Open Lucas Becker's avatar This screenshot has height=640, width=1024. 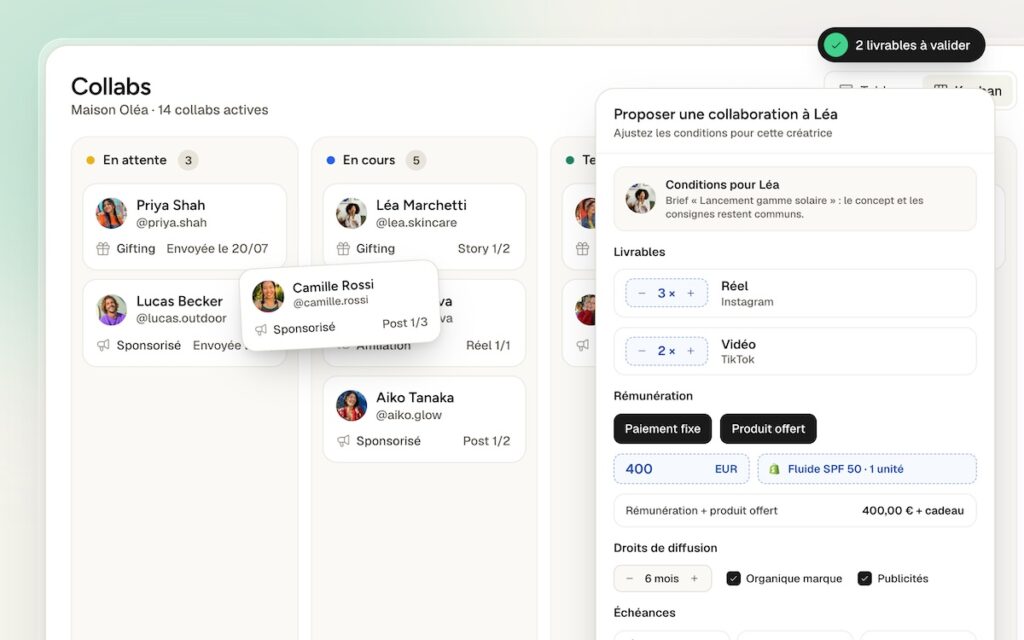pyautogui.click(x=112, y=310)
